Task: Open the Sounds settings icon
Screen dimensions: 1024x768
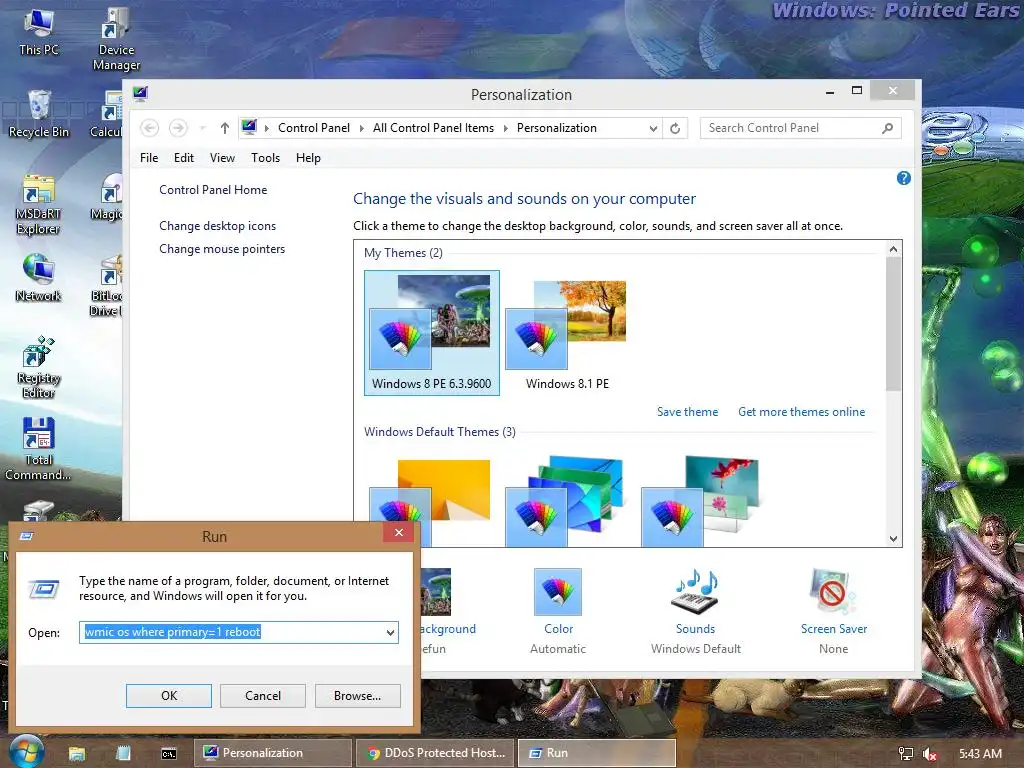Action: click(695, 592)
